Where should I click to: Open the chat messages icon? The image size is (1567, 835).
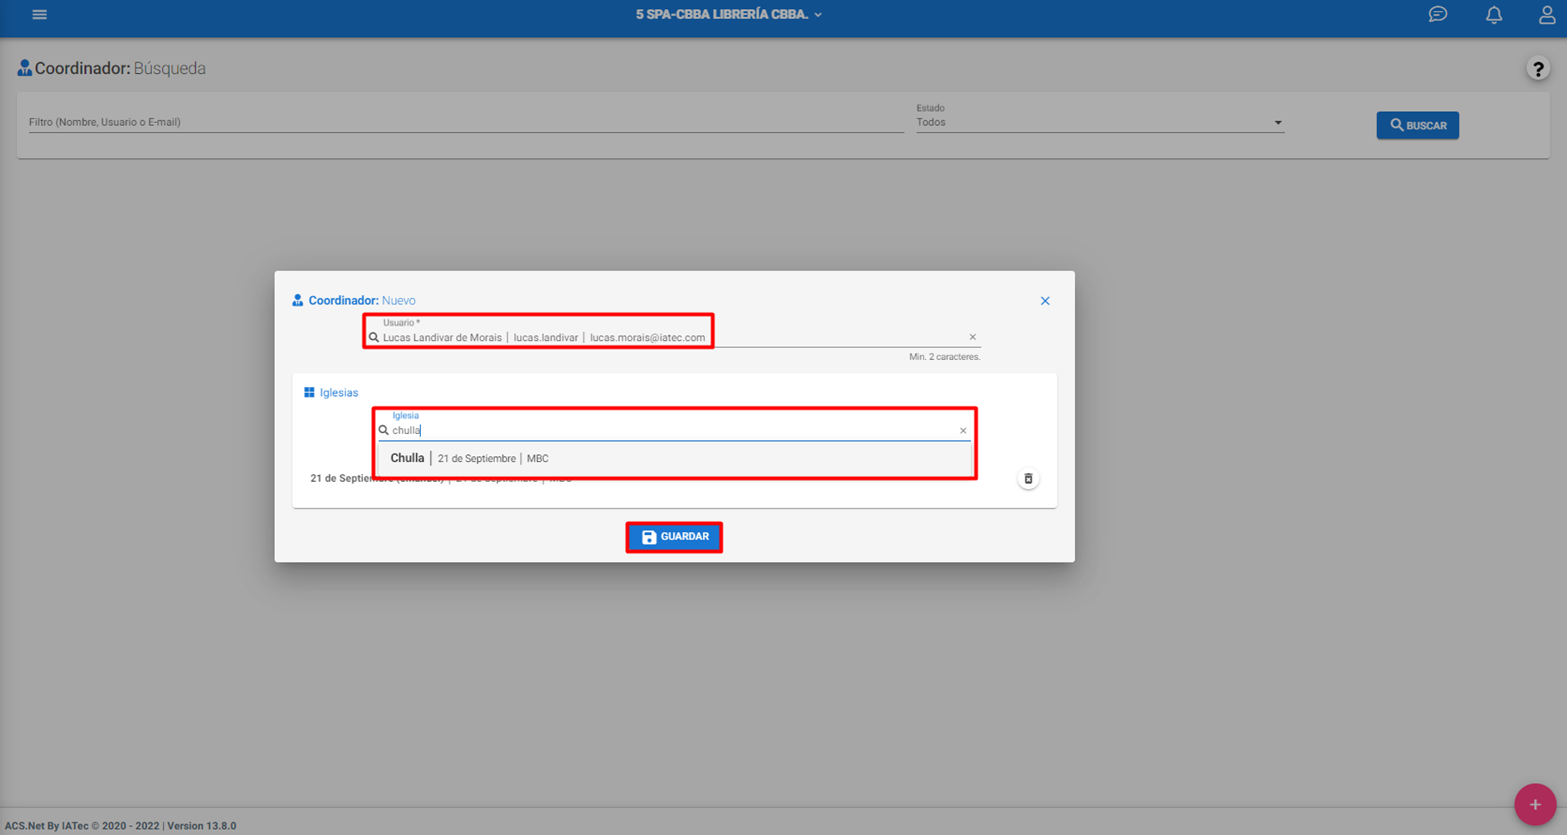(1438, 14)
